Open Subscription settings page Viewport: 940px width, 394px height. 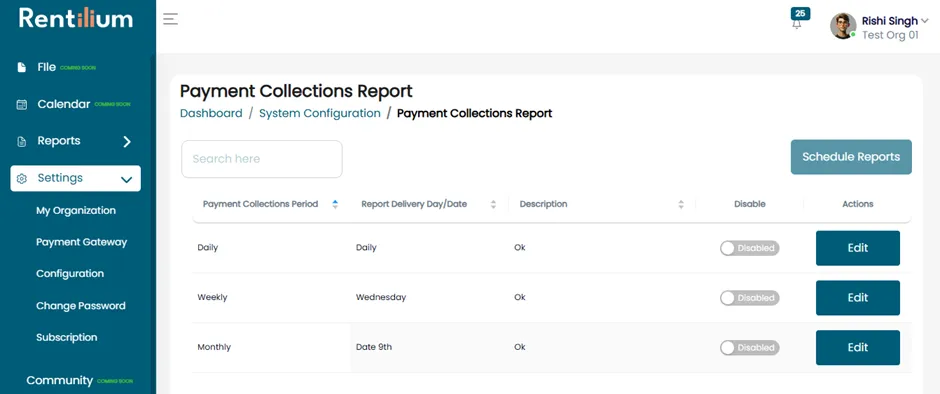(x=67, y=338)
